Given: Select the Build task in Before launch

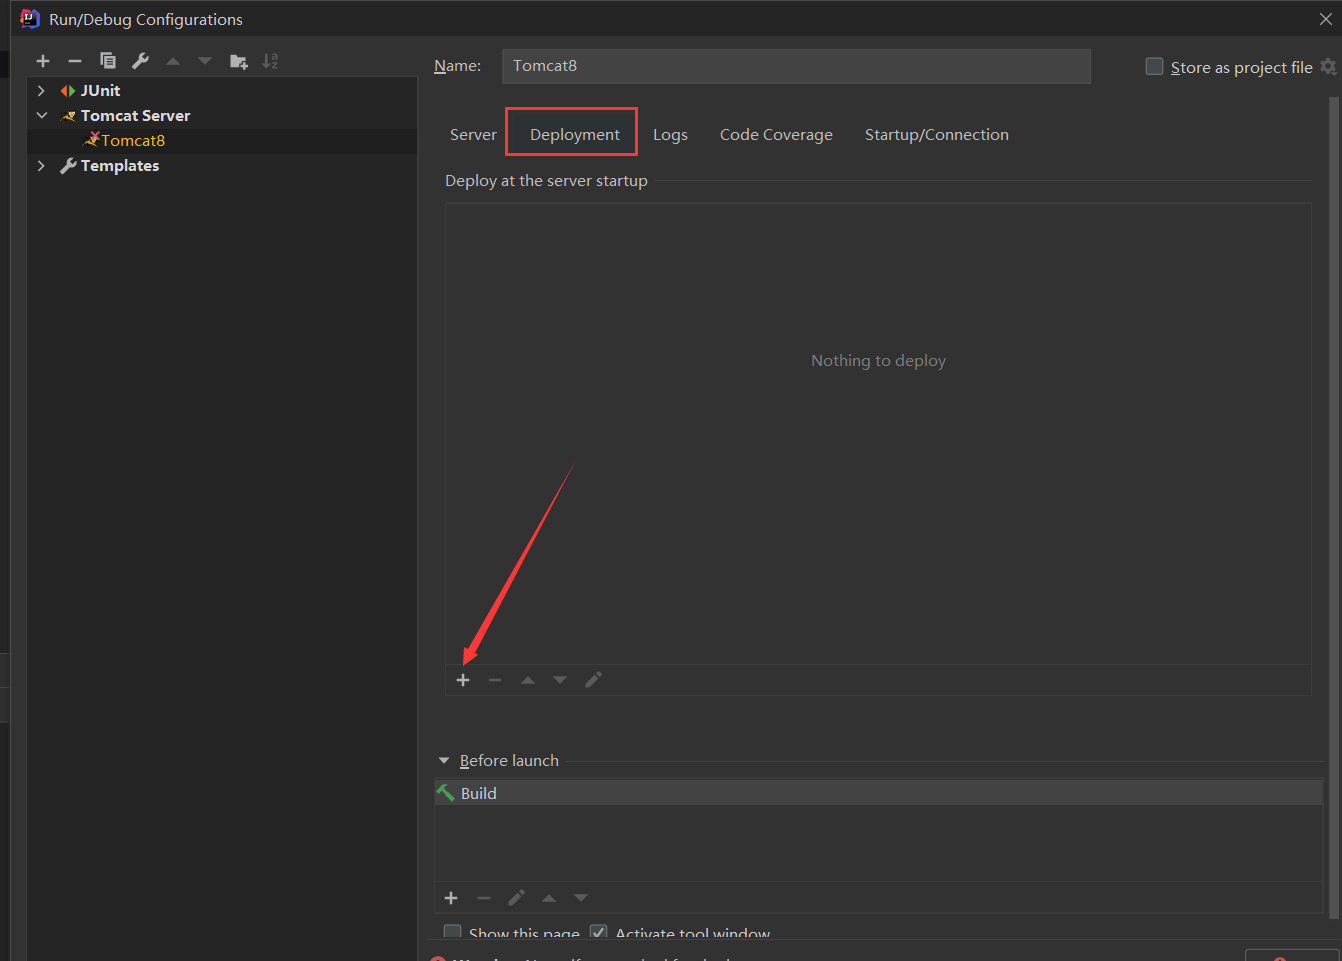Looking at the screenshot, I should pyautogui.click(x=878, y=793).
